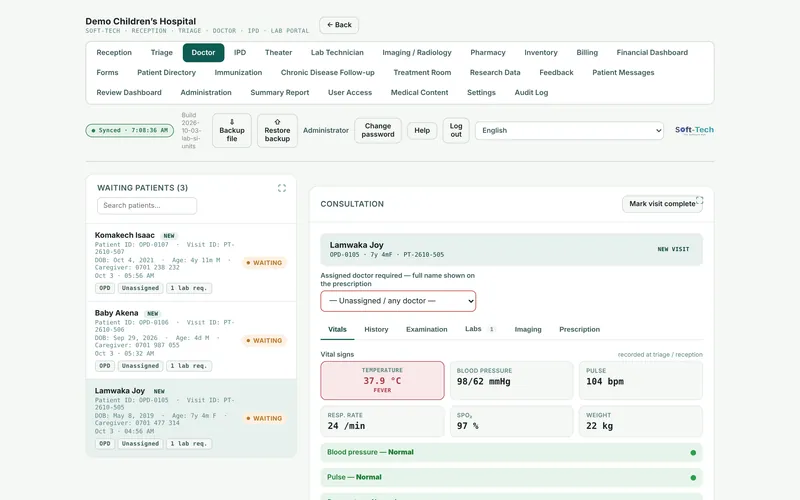Viewport: 800px width, 500px height.
Task: Click OPD tag on Lamwaka Joy card
Action: tap(105, 444)
